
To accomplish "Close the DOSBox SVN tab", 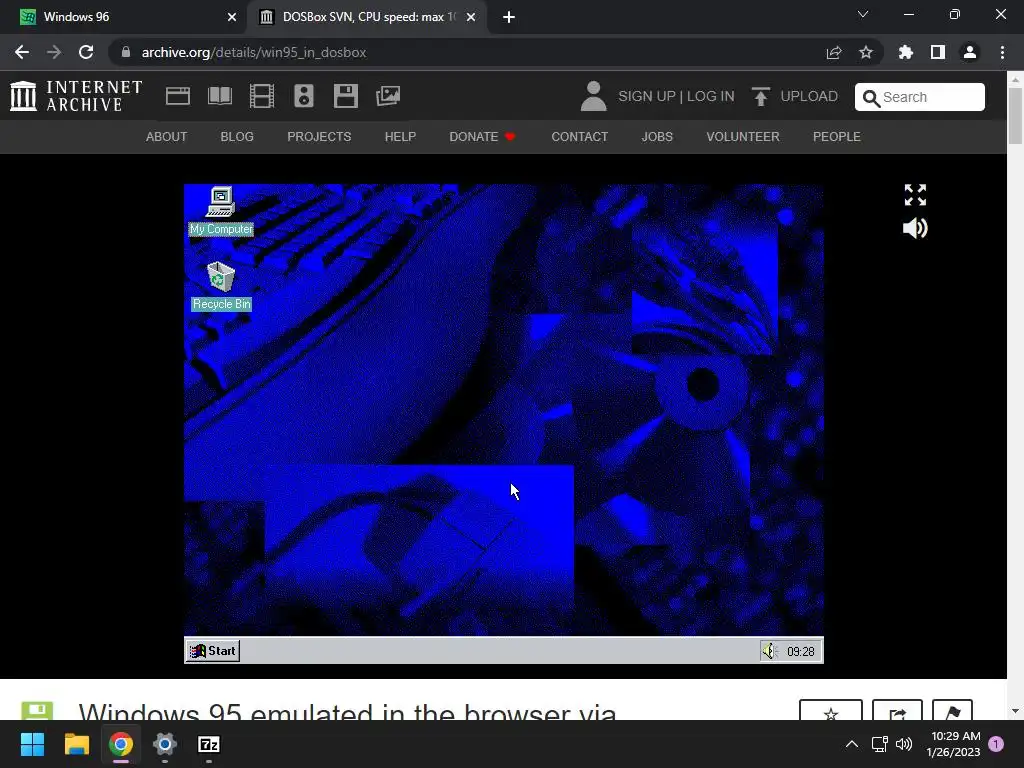I will tap(471, 17).
